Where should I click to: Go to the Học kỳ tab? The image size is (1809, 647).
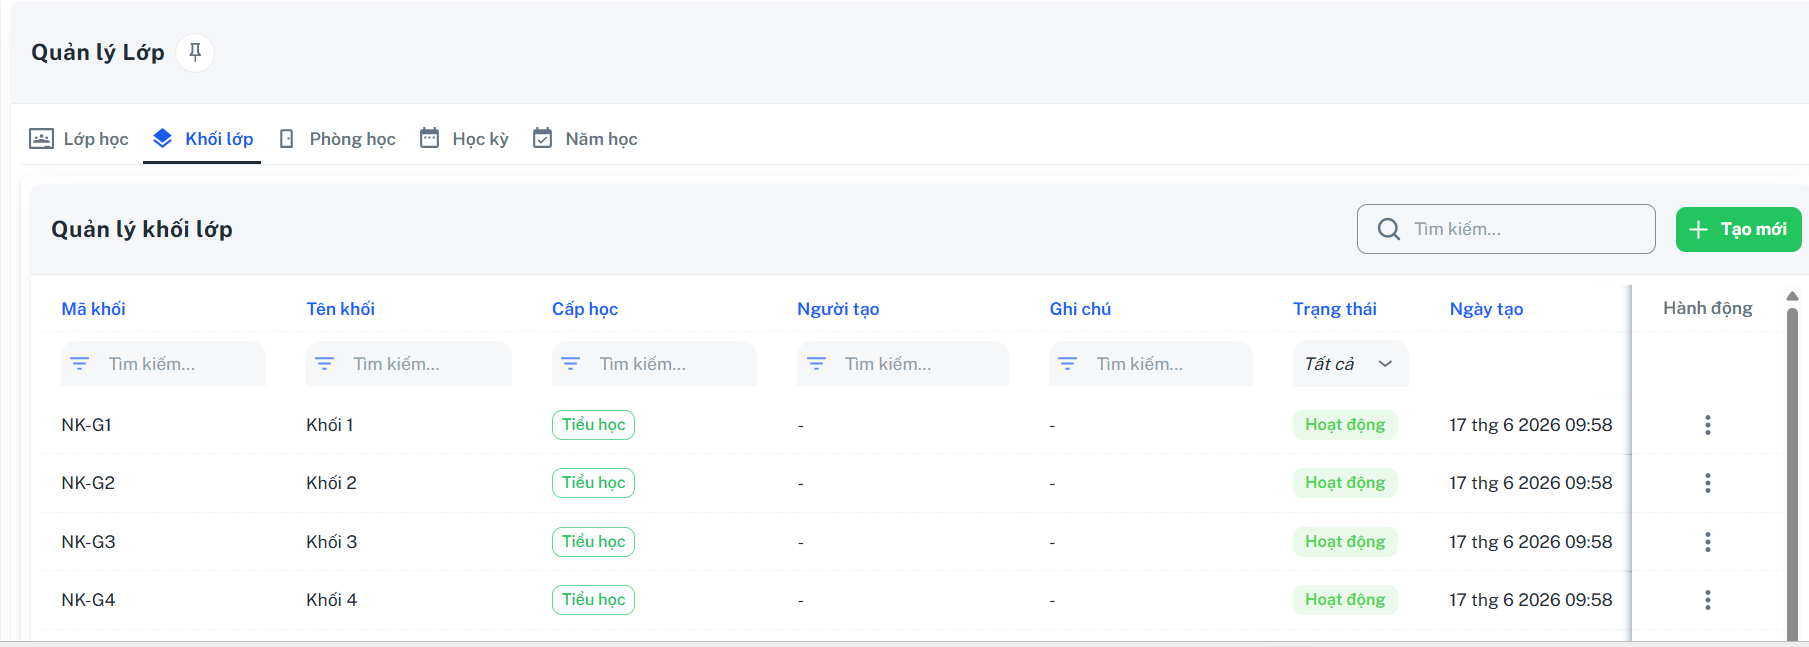[x=464, y=139]
